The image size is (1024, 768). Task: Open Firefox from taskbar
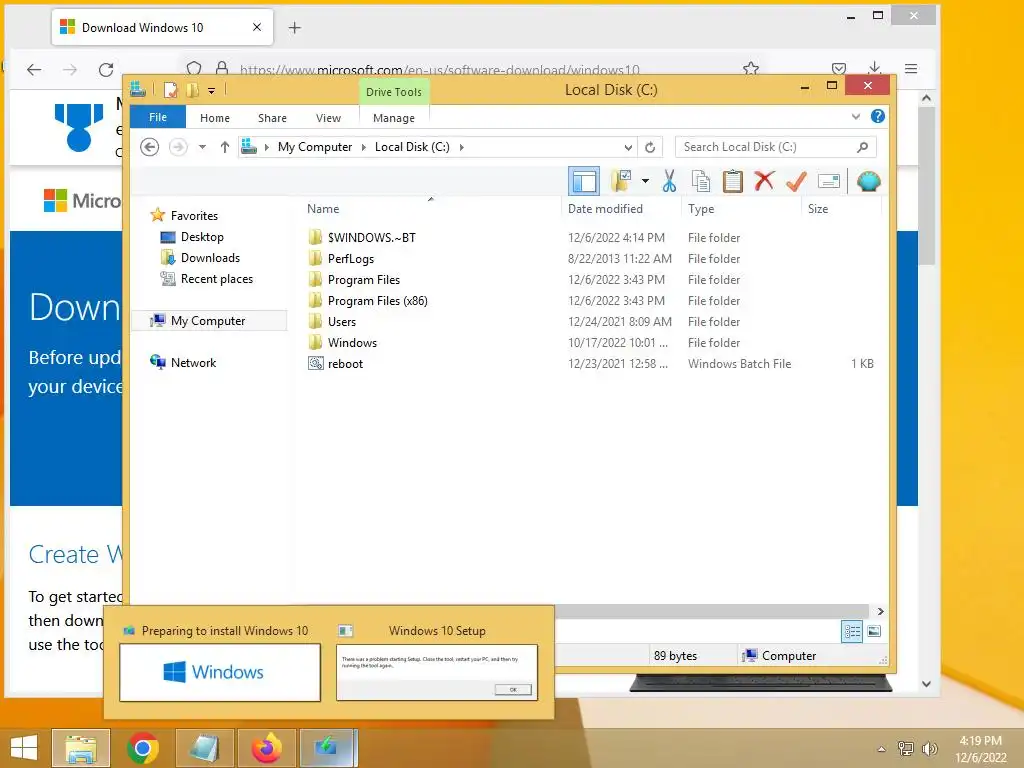coord(266,748)
